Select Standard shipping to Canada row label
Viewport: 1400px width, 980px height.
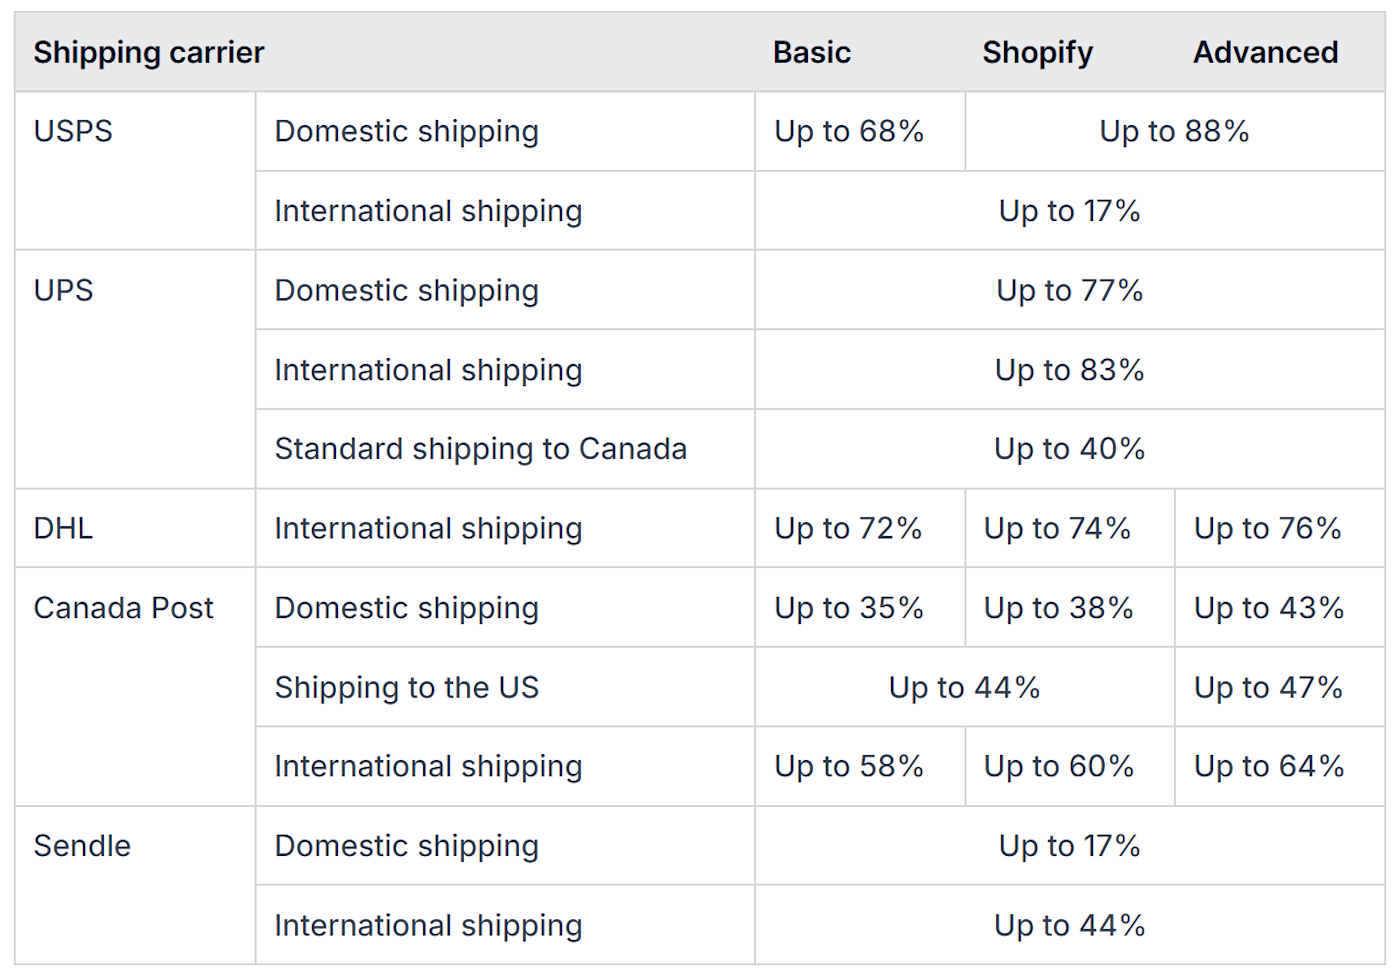(480, 449)
